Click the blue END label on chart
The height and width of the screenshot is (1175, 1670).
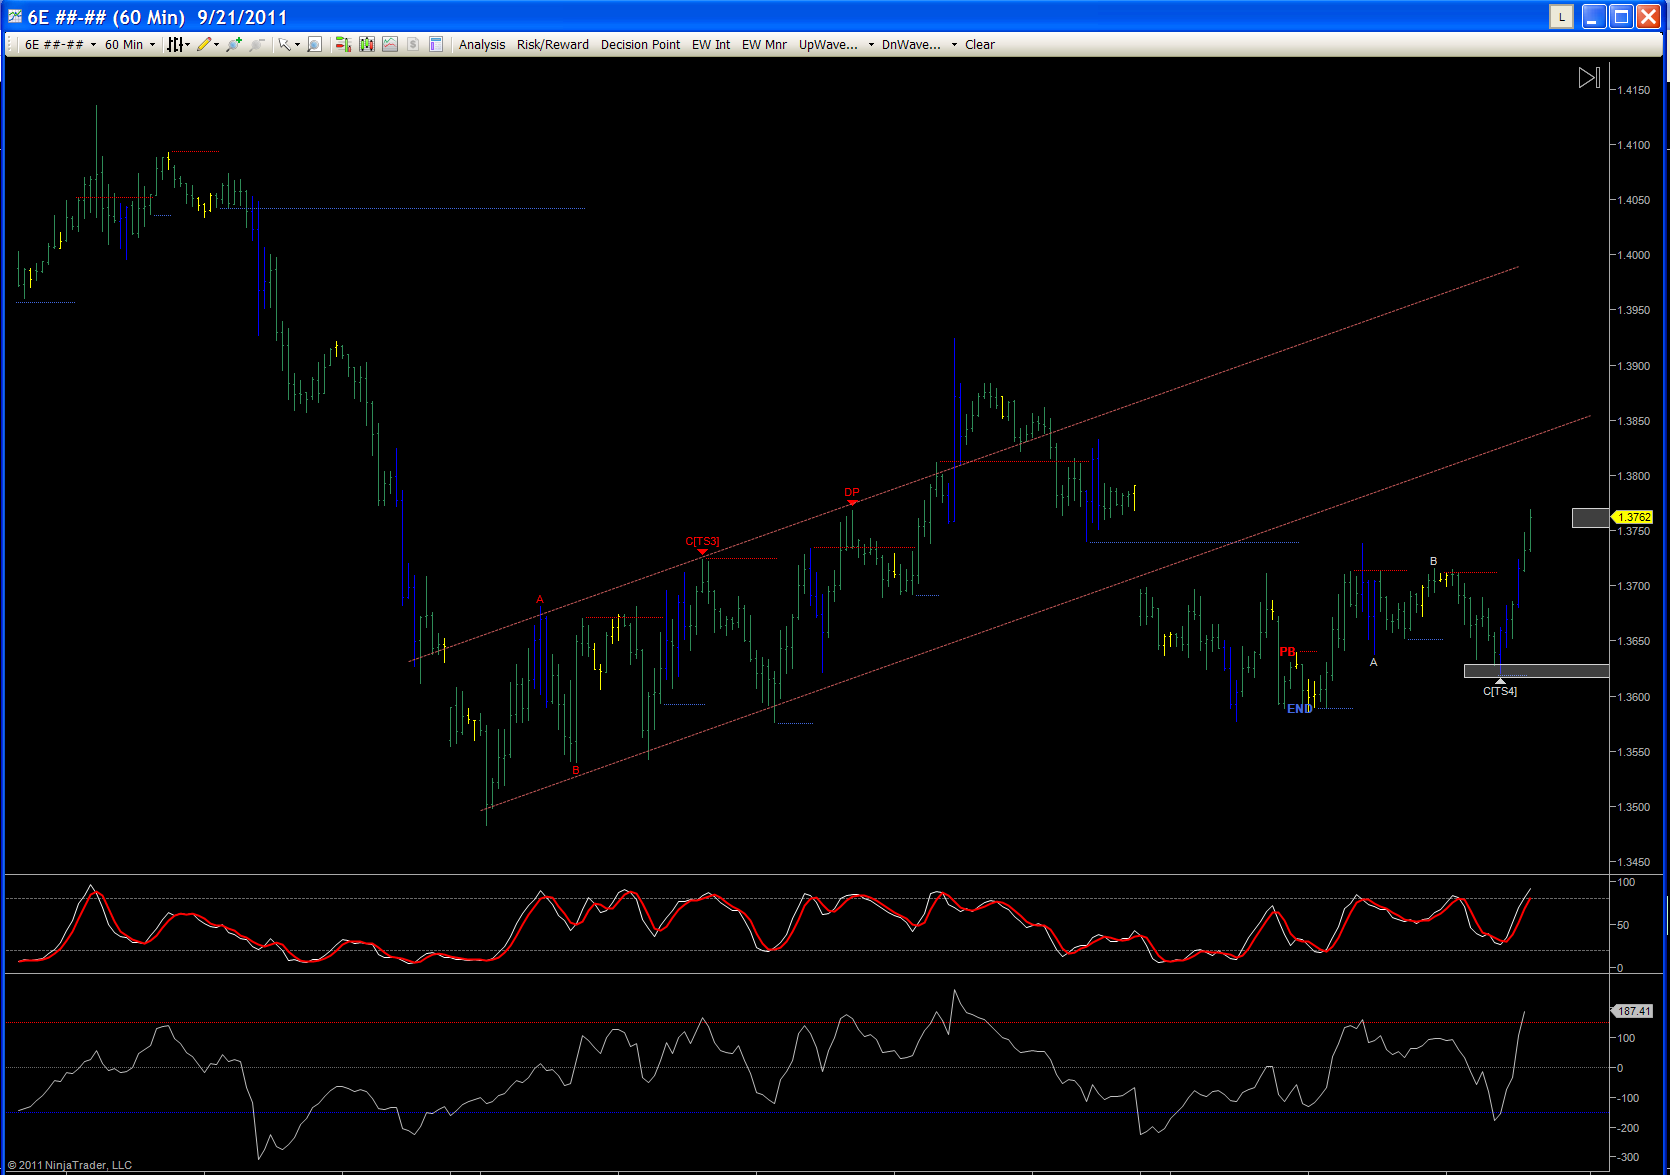[1299, 709]
